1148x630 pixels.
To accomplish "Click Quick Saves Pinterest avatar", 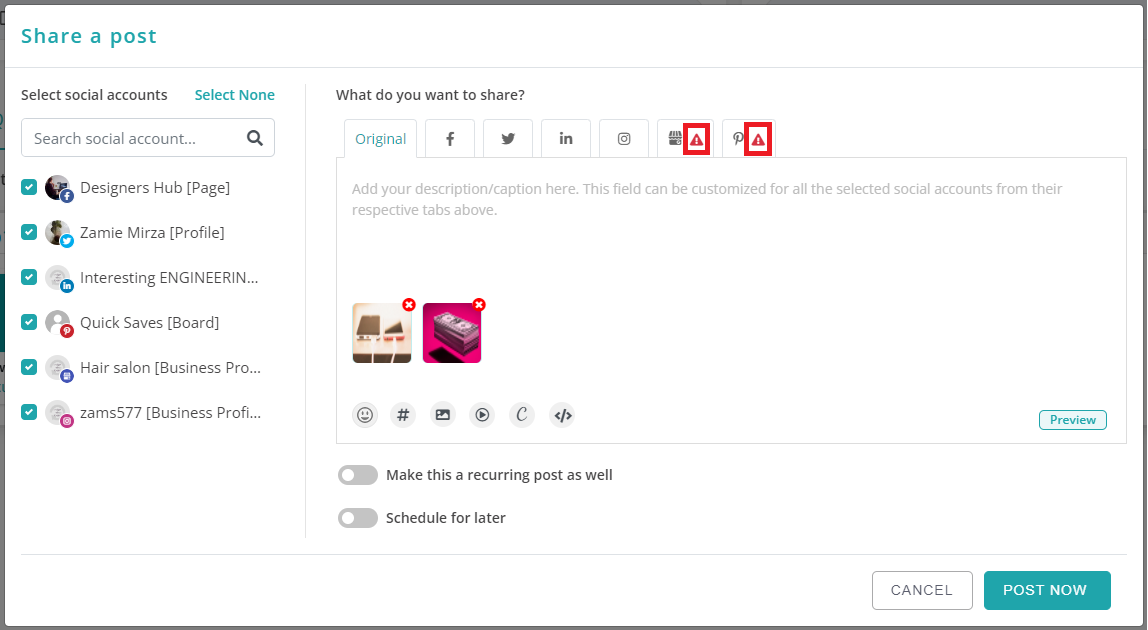I will pyautogui.click(x=58, y=323).
